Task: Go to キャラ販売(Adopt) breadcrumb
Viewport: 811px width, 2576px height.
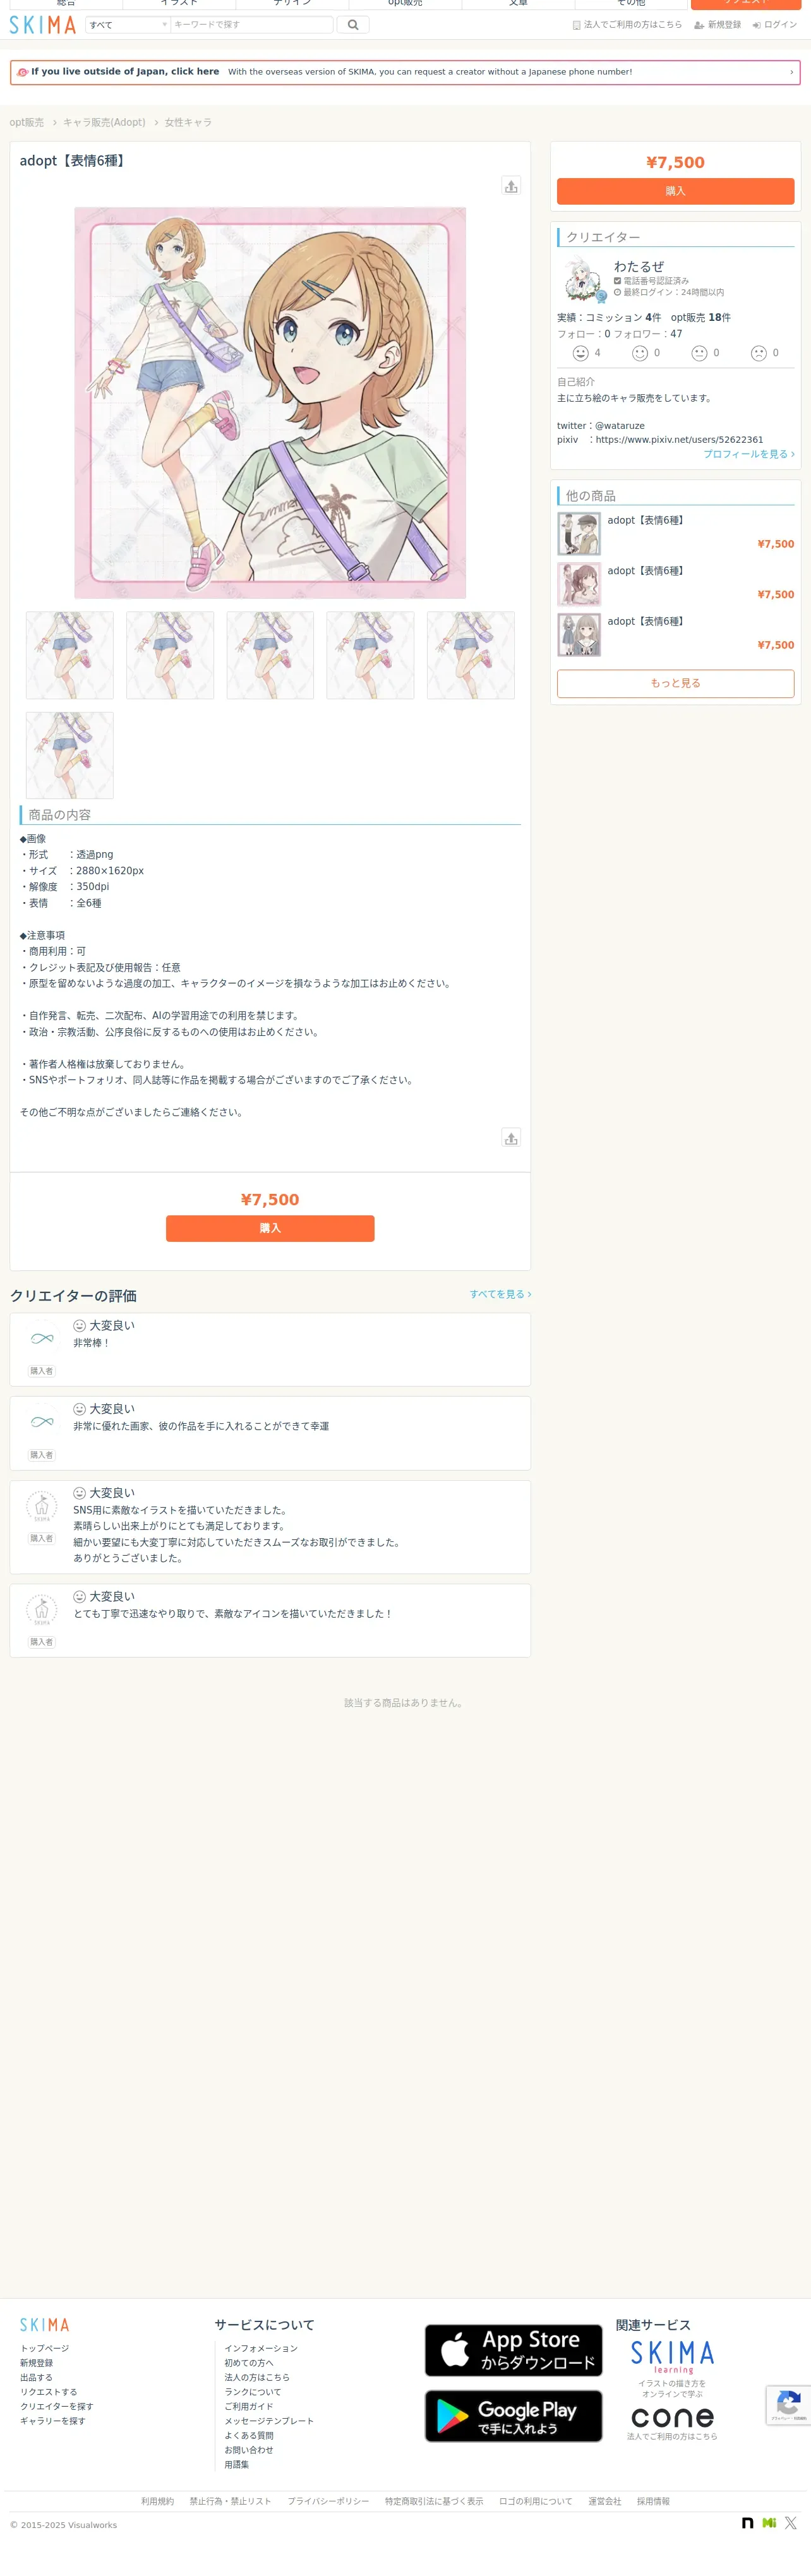Action: coord(104,122)
